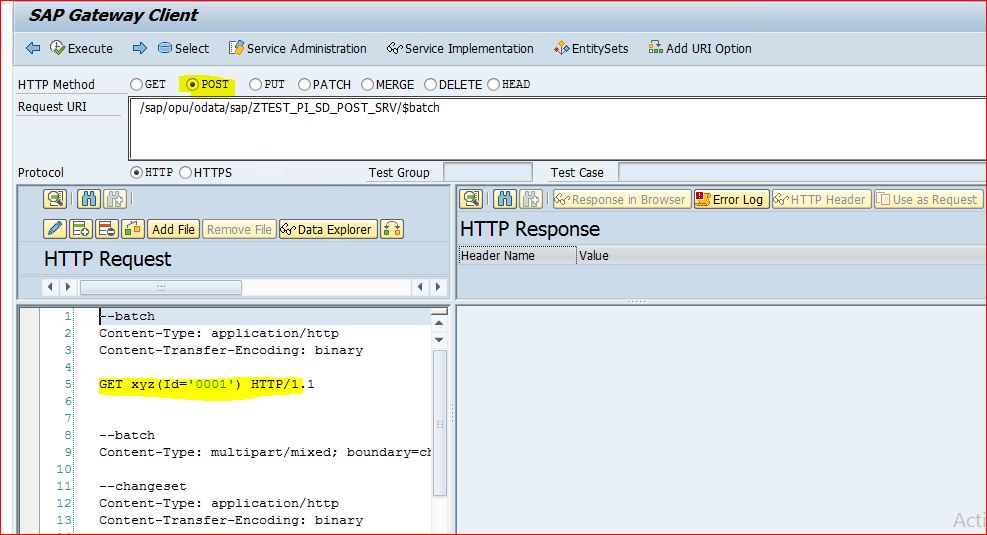Click right-arrow beside leftmost scrollbar arrow

pyautogui.click(x=67, y=287)
